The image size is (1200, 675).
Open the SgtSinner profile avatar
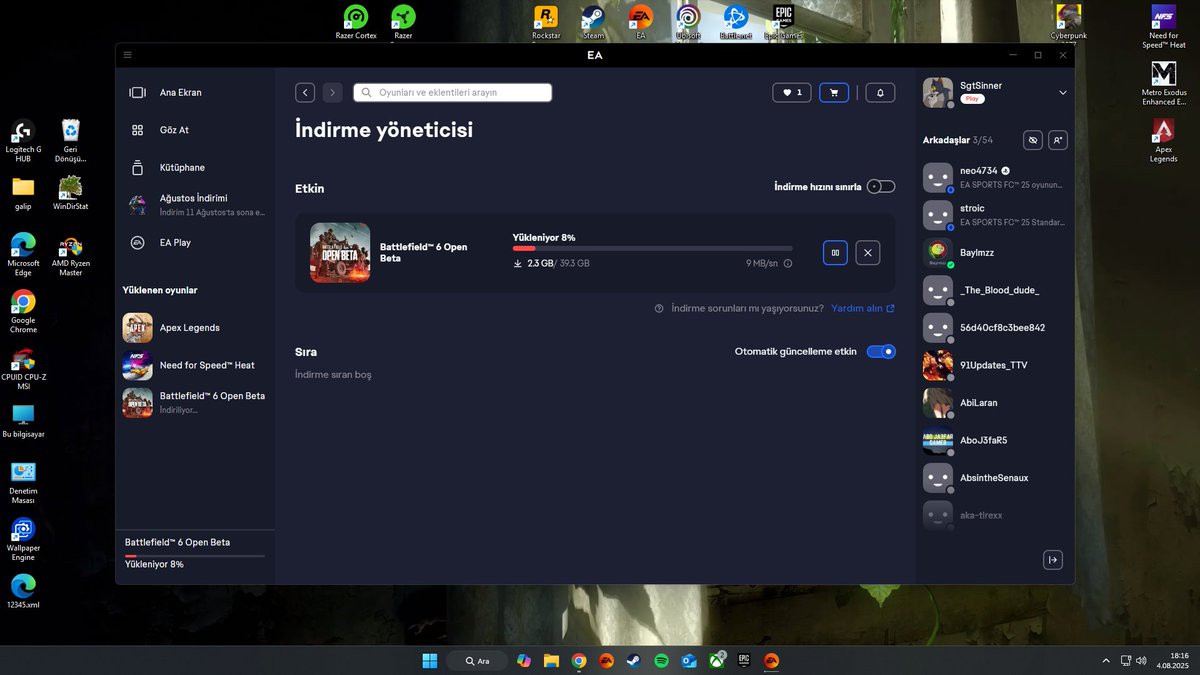point(938,93)
